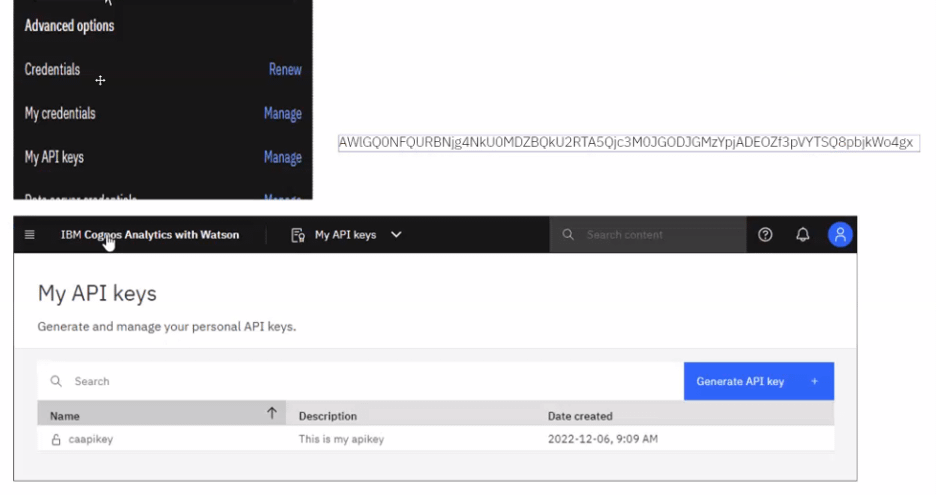Open the user profile avatar menu
936x496 pixels.
pyautogui.click(x=840, y=235)
